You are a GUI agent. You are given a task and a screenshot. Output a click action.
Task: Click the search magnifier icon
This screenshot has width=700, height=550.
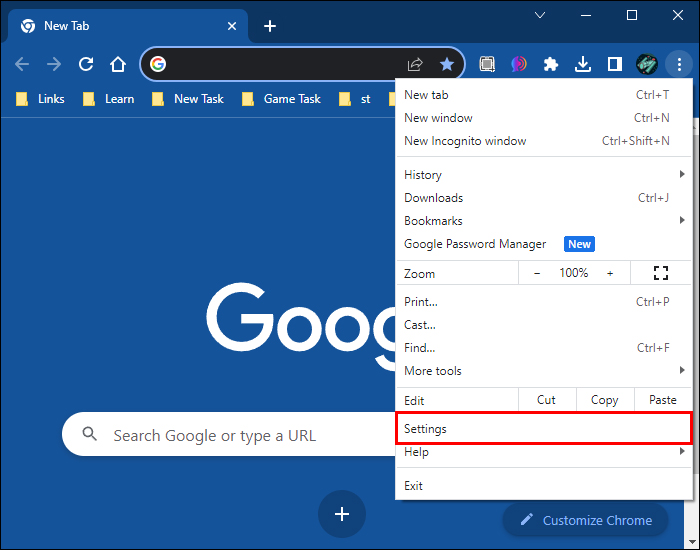point(89,433)
